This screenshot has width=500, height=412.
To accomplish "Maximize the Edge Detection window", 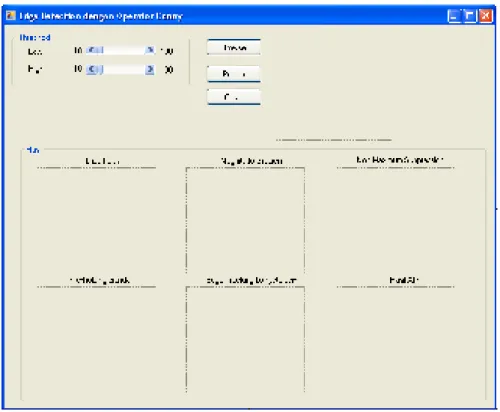I will point(470,16).
